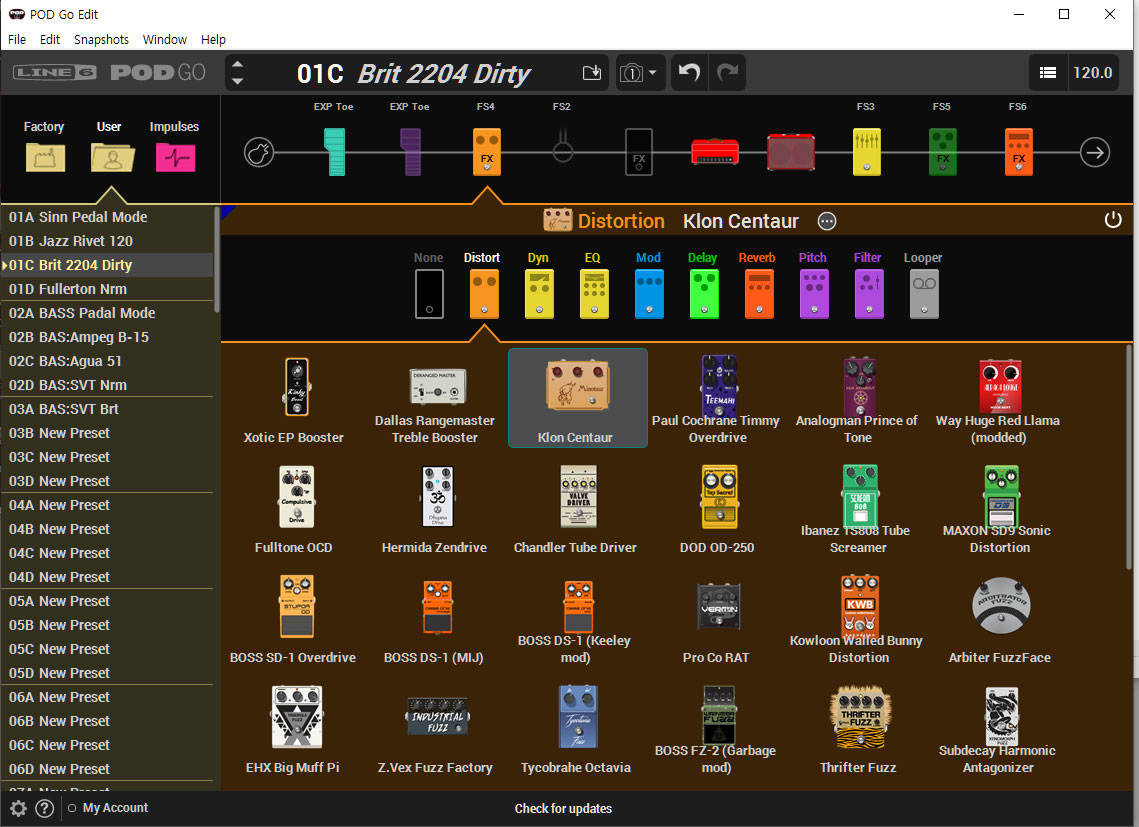Choose the DOD OD-250 pedal

click(717, 509)
